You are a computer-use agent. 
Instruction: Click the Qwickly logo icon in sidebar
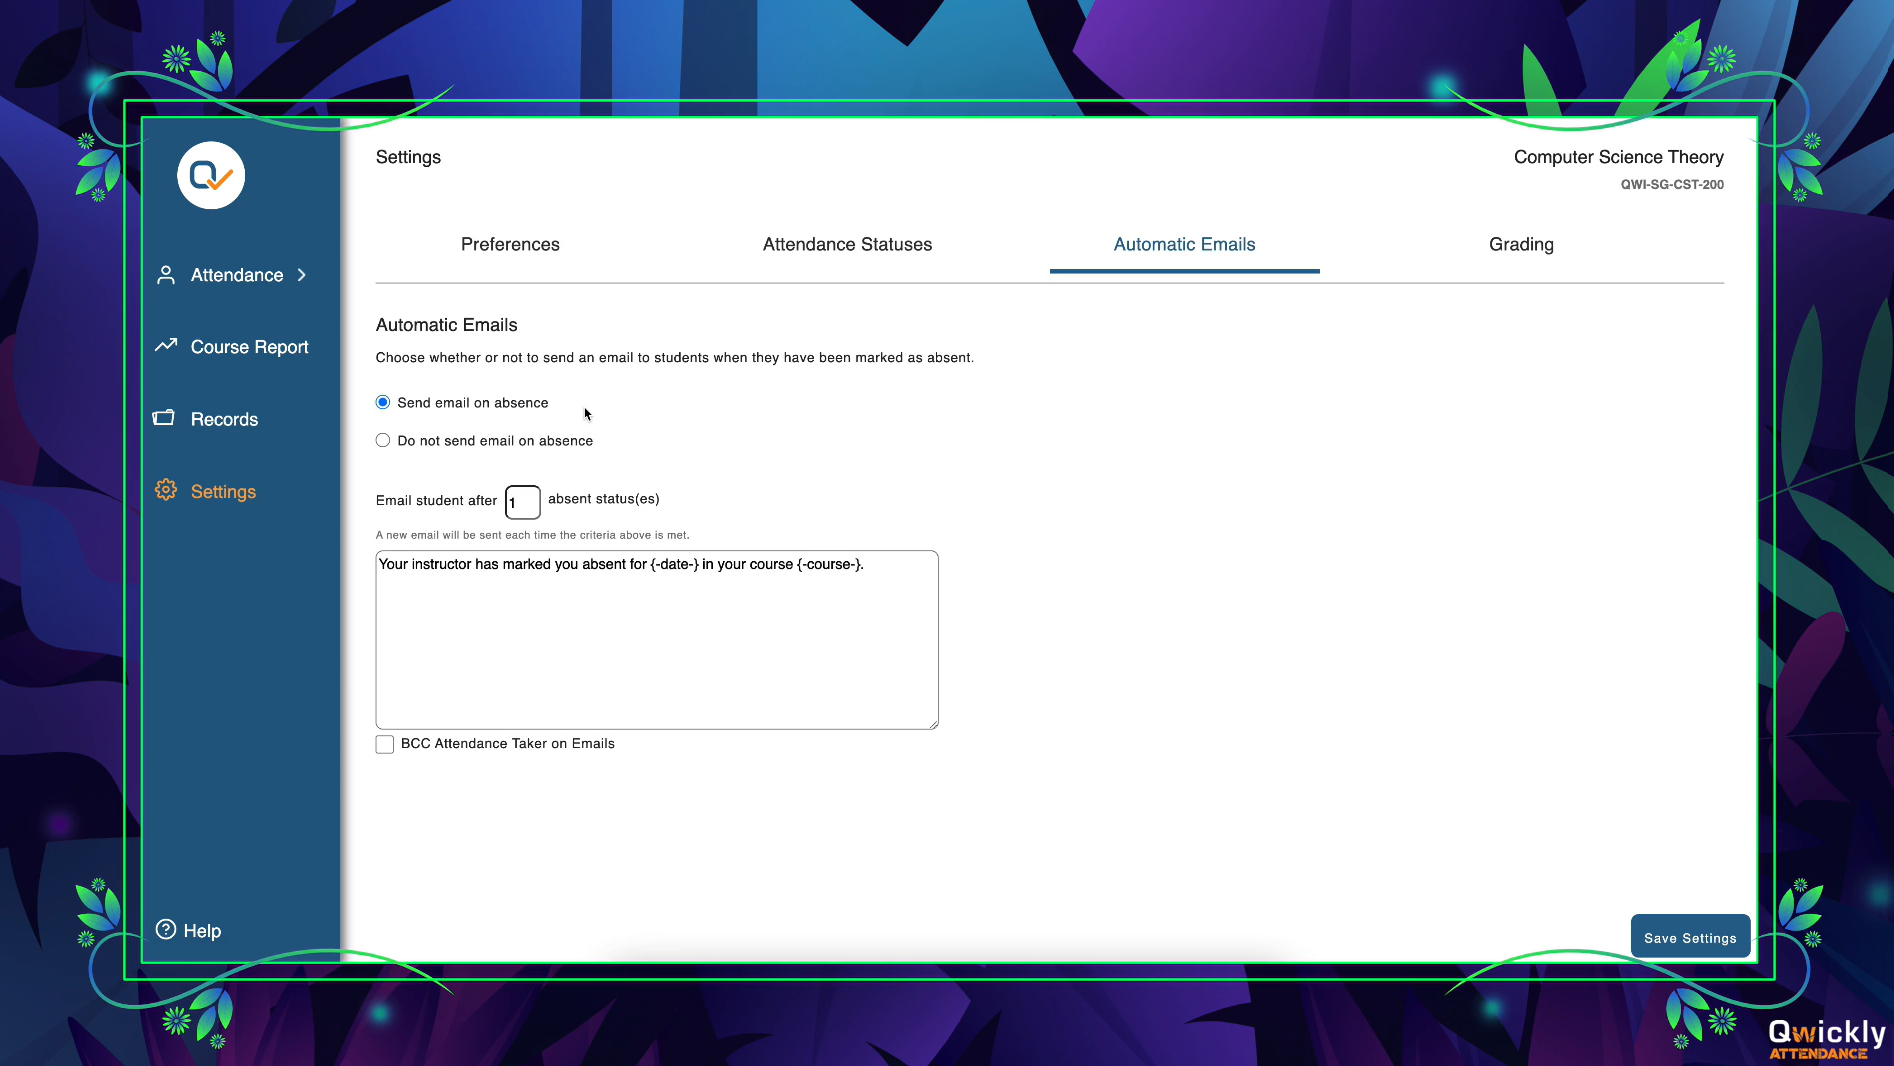pos(211,176)
